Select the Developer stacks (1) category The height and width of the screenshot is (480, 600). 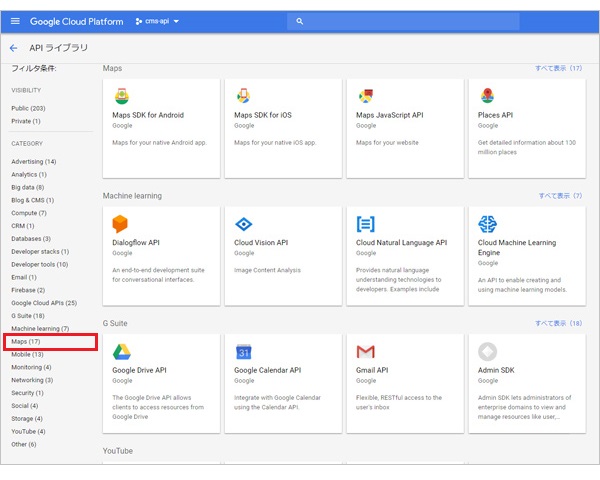coord(40,251)
